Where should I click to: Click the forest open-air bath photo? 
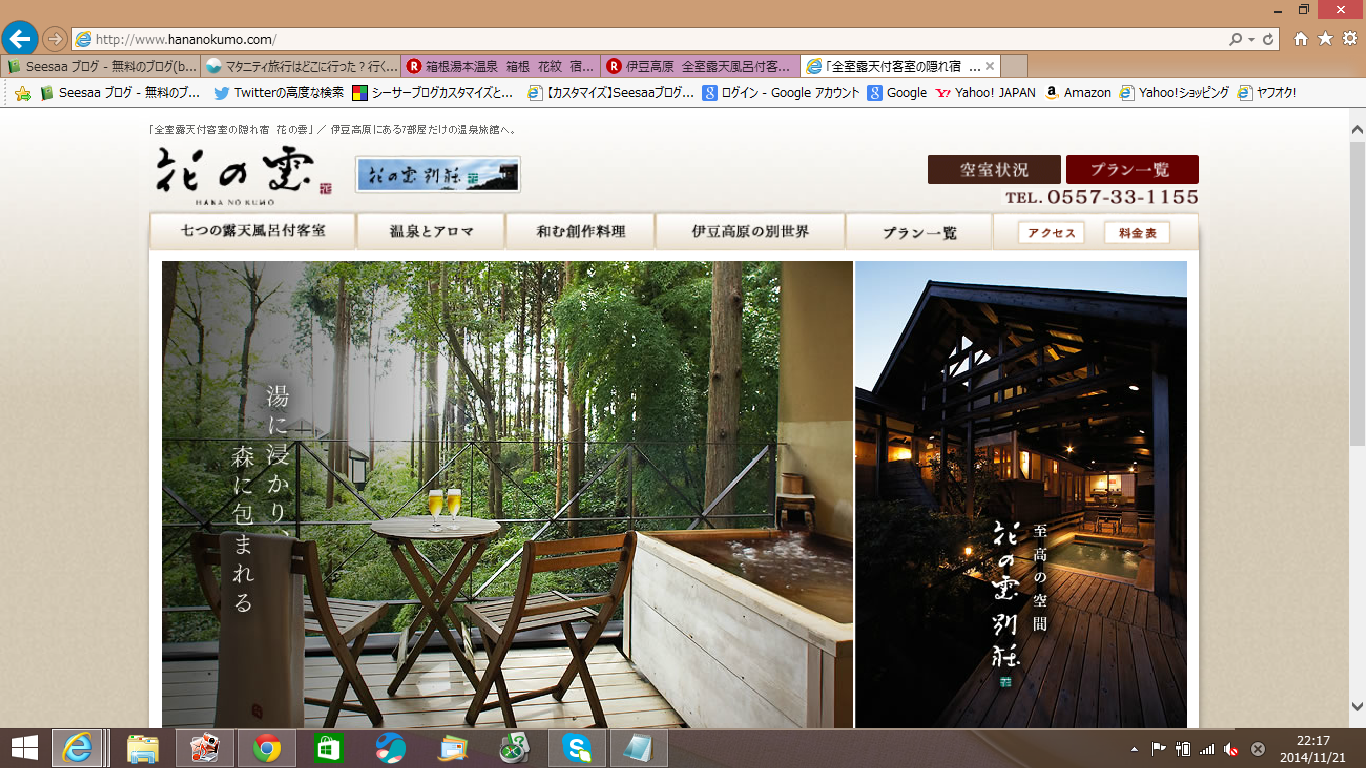[507, 494]
